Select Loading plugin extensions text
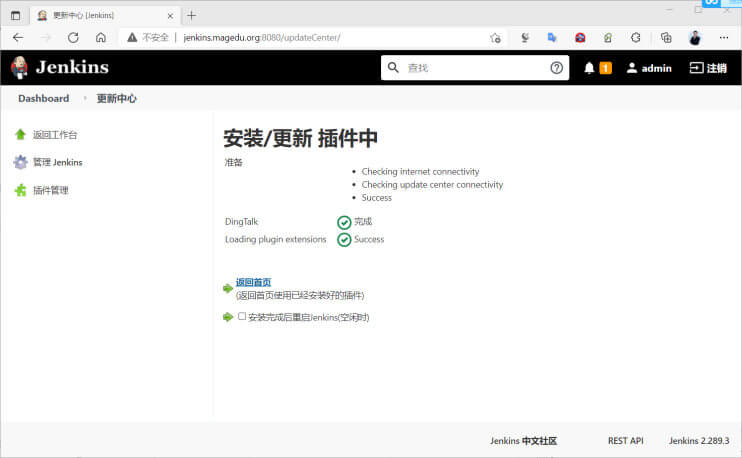 click(275, 239)
